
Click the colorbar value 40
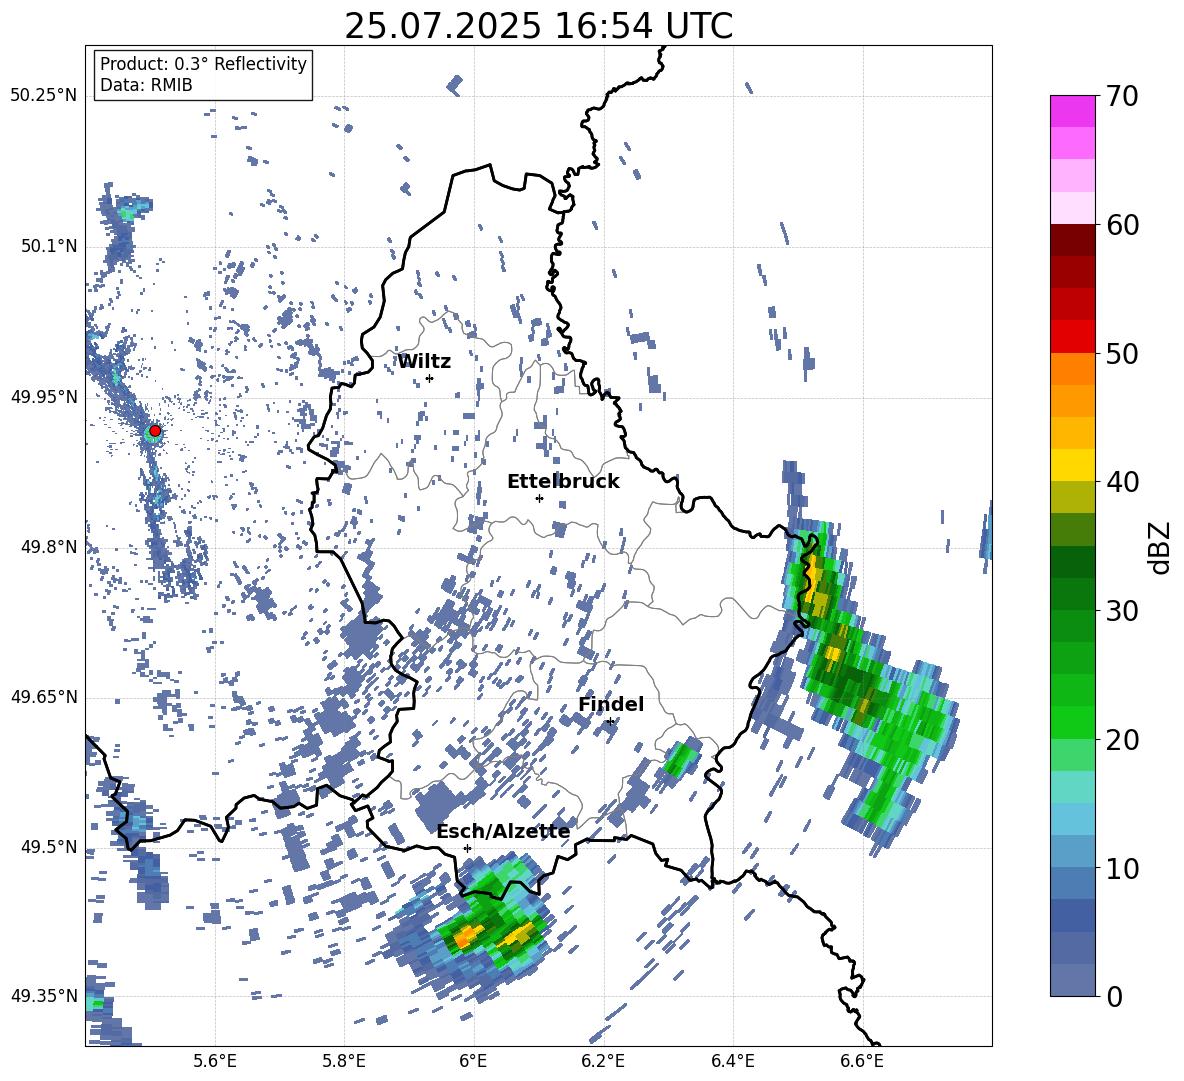[1122, 482]
